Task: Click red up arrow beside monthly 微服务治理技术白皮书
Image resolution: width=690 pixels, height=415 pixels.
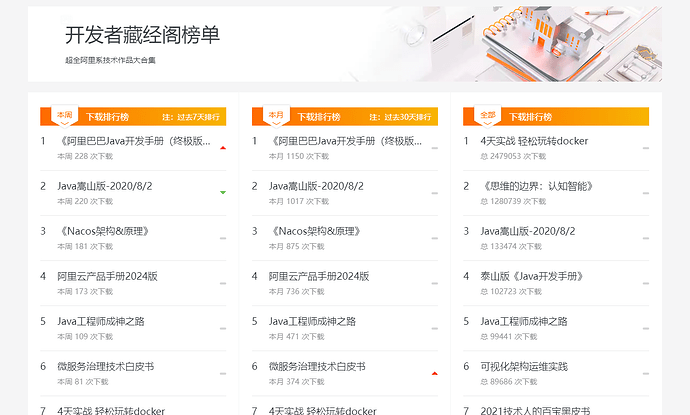Action: 434,374
